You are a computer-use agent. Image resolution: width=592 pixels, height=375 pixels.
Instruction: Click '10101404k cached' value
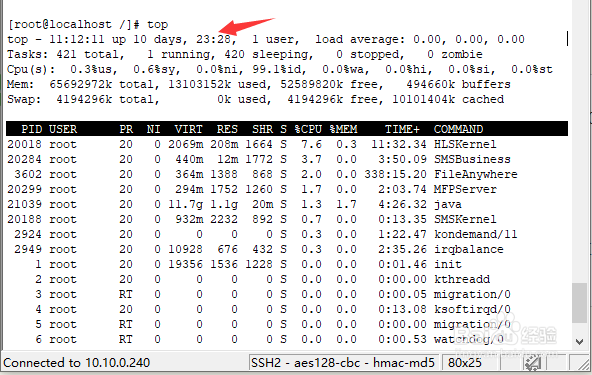coord(447,99)
